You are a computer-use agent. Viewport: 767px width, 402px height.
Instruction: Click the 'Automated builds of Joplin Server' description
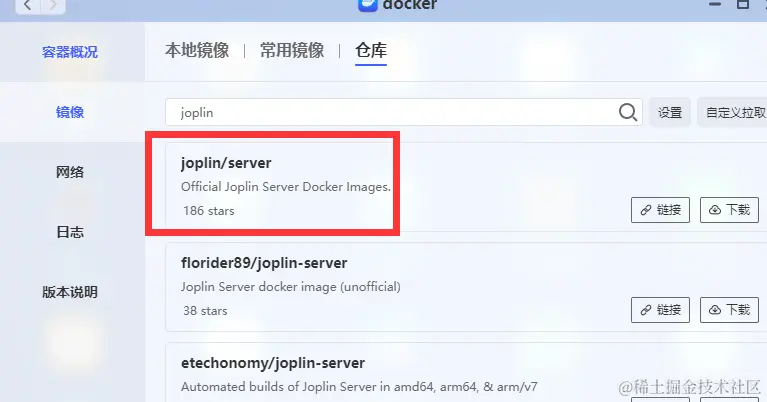pyautogui.click(x=359, y=387)
